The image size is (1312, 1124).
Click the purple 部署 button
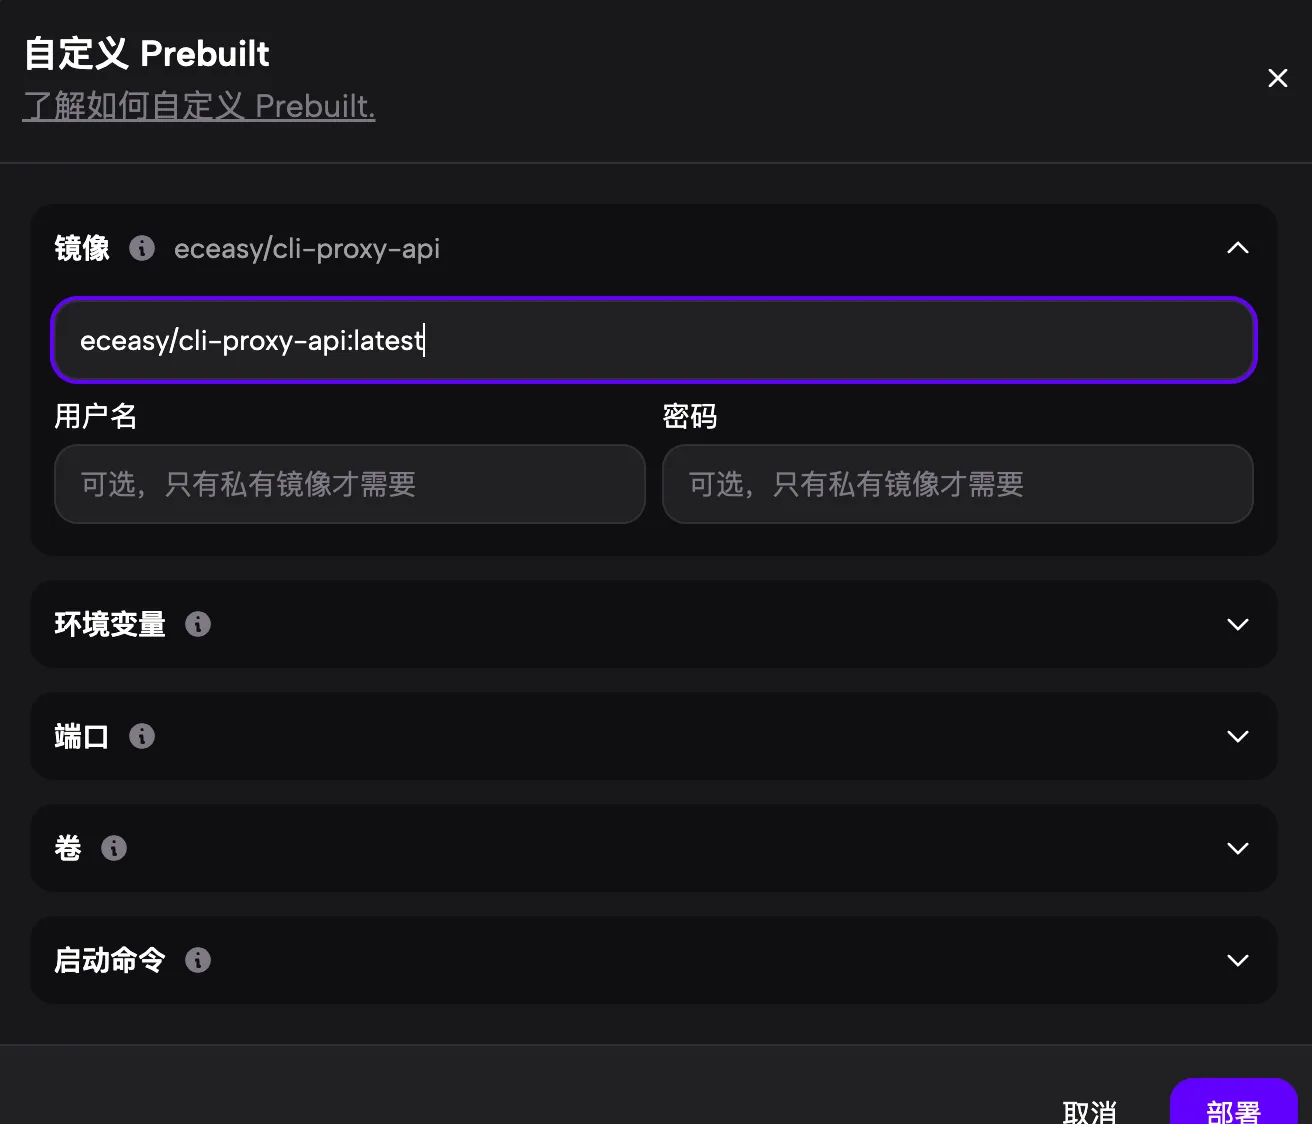point(1233,1106)
